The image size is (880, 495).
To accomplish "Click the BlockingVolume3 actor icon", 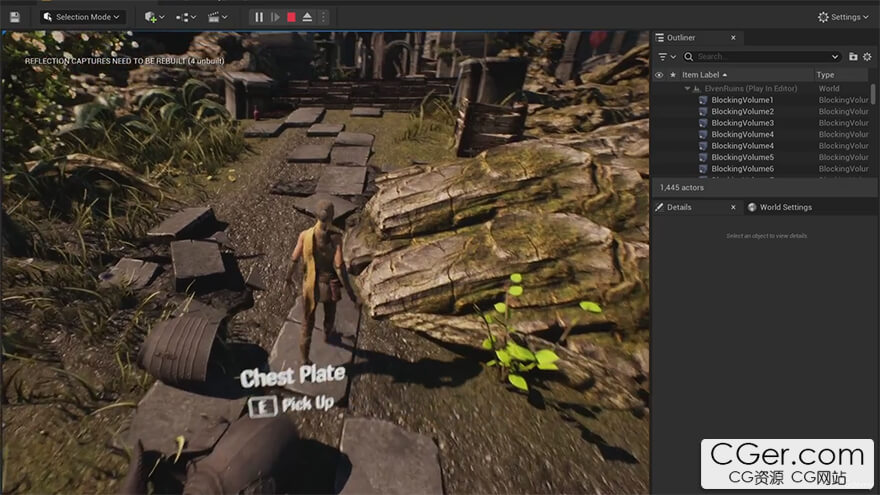I will point(703,123).
